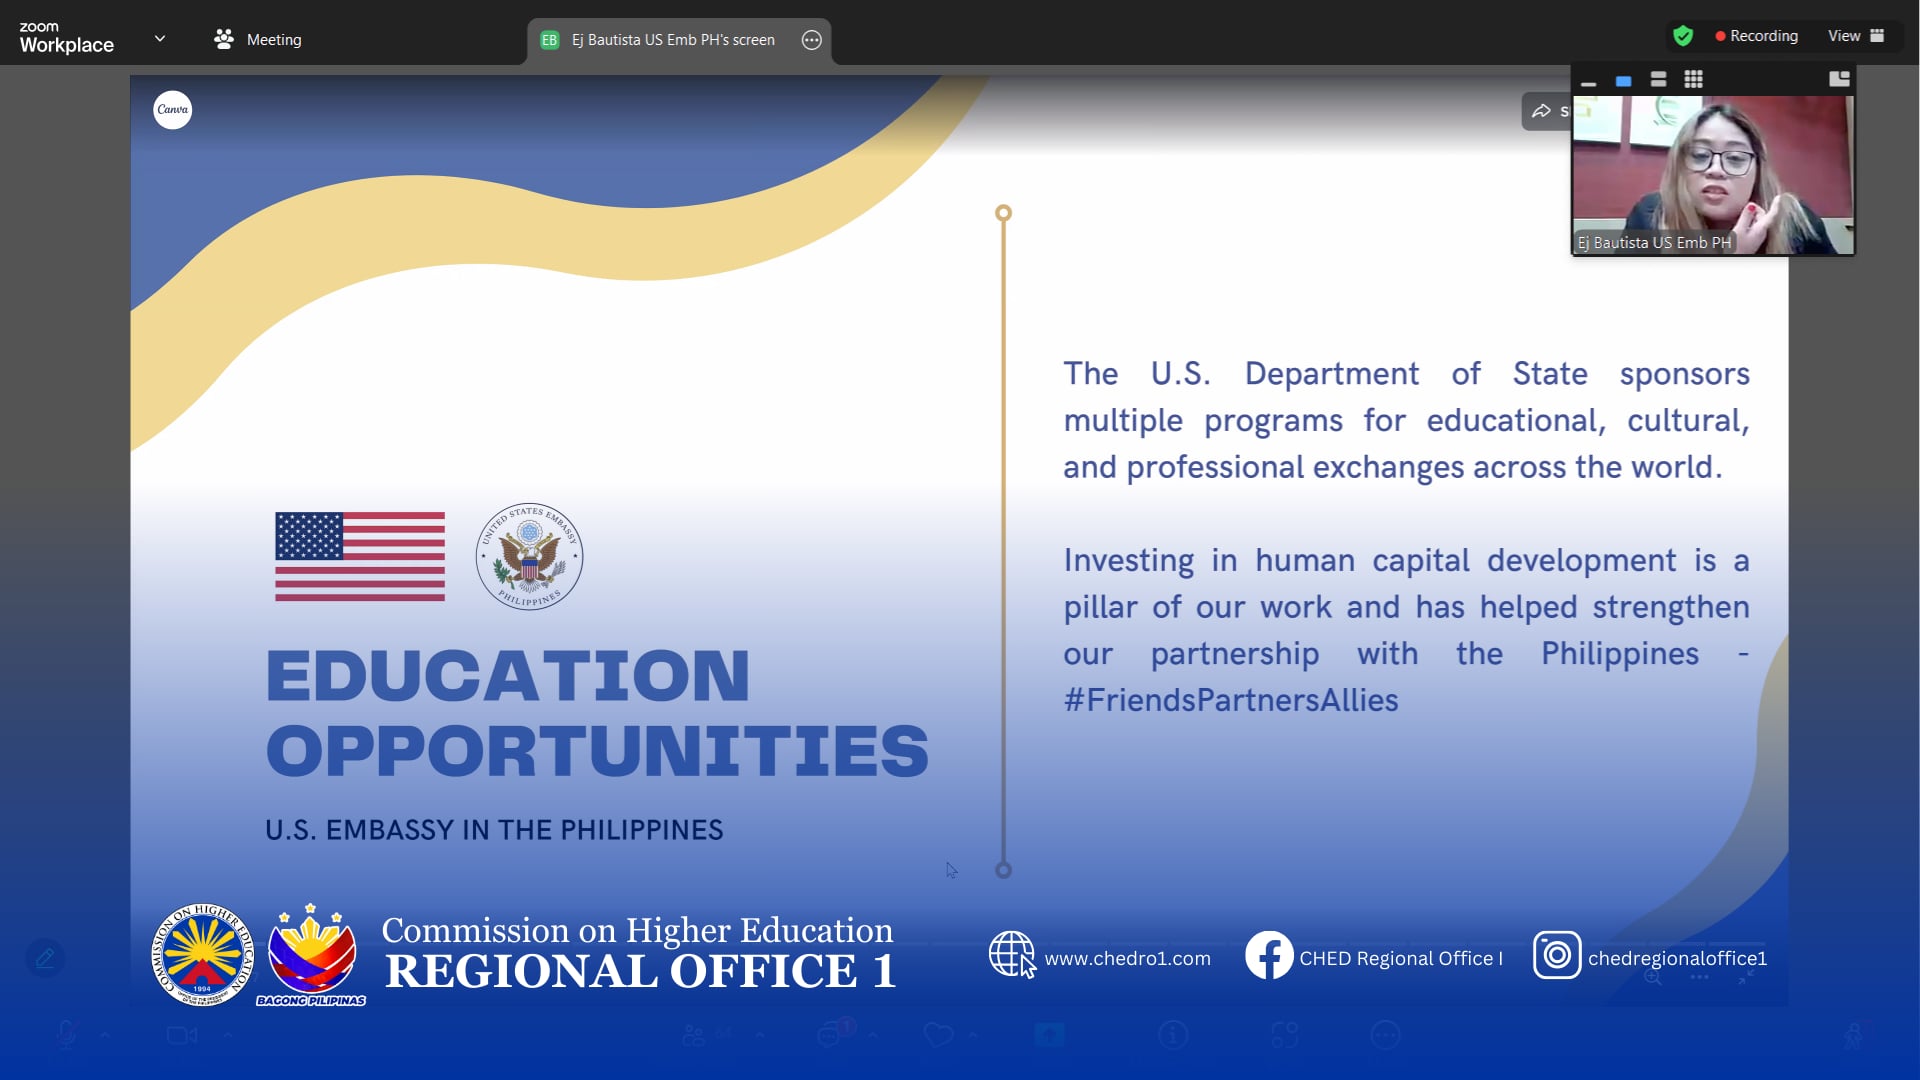Click the US Embassy Philippines seal
The image size is (1920, 1080).
point(529,556)
